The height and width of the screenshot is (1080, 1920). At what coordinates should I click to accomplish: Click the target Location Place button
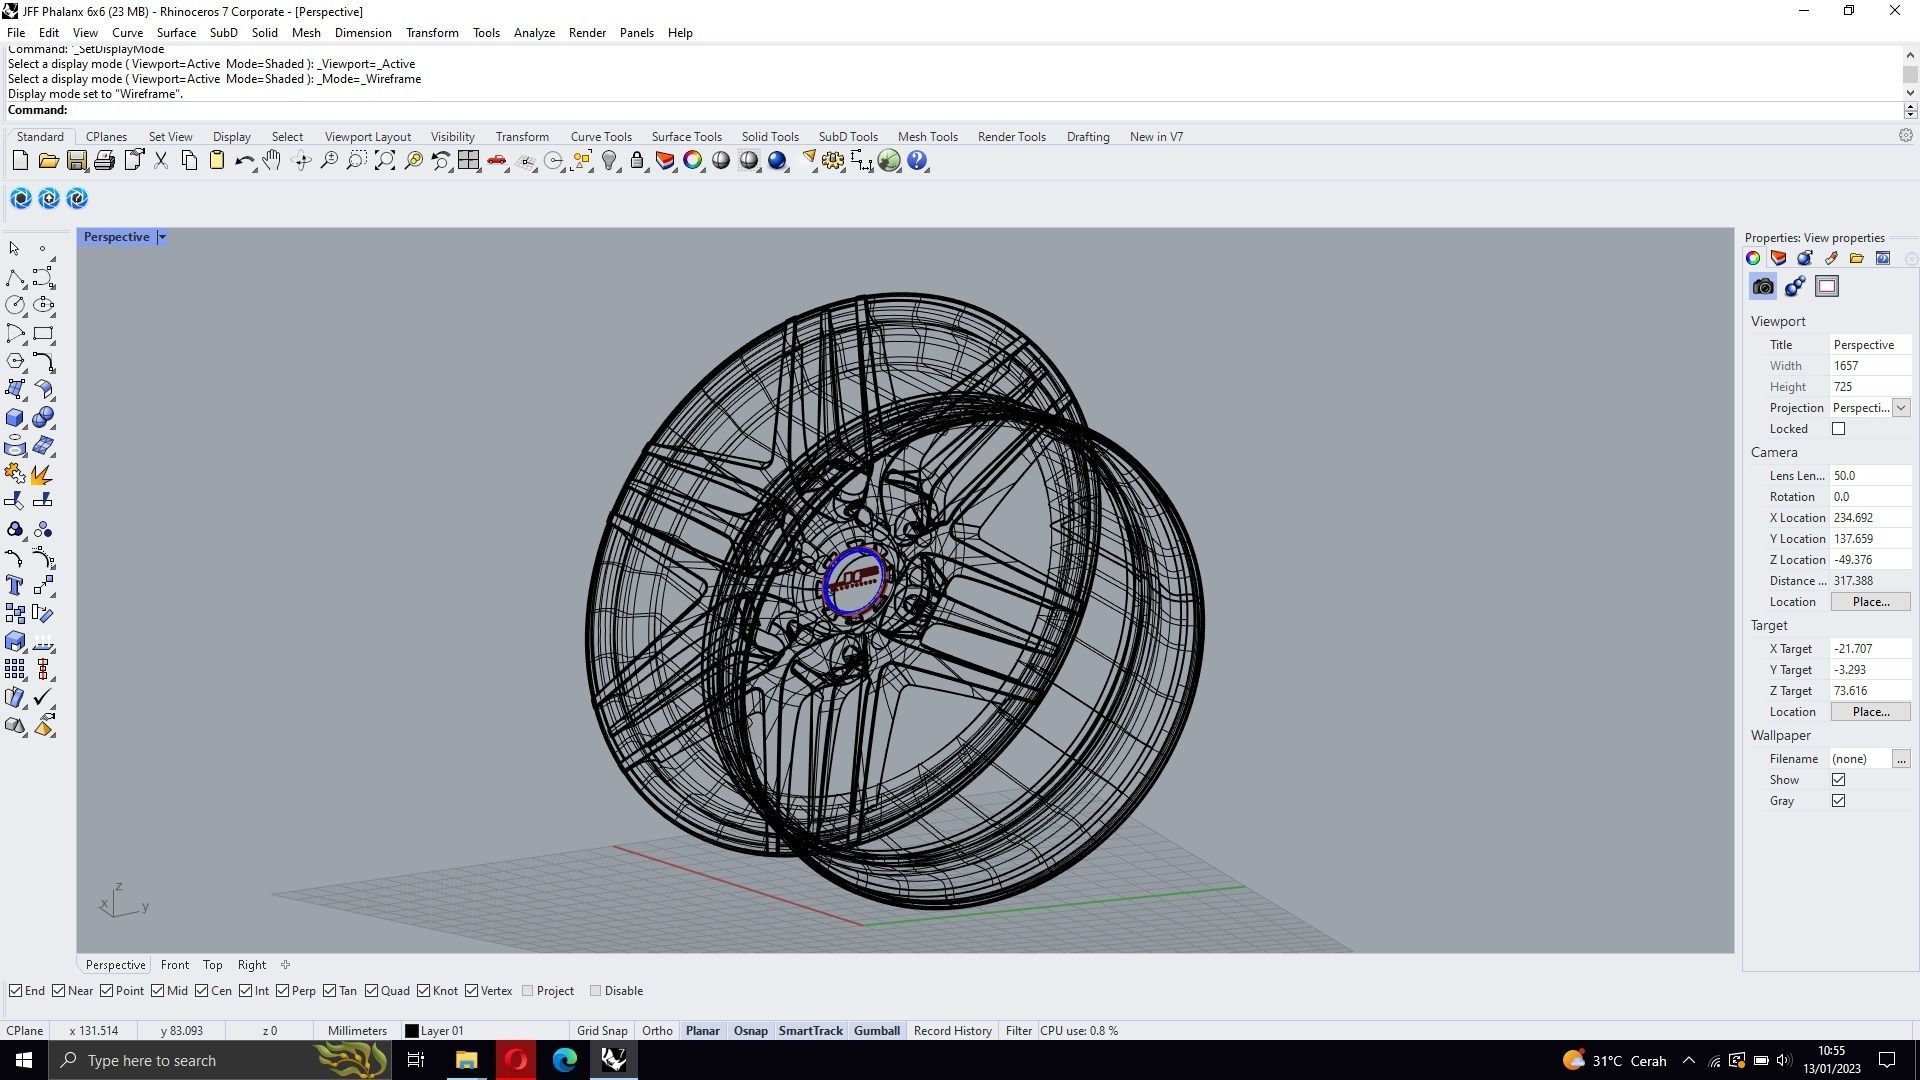[1870, 712]
